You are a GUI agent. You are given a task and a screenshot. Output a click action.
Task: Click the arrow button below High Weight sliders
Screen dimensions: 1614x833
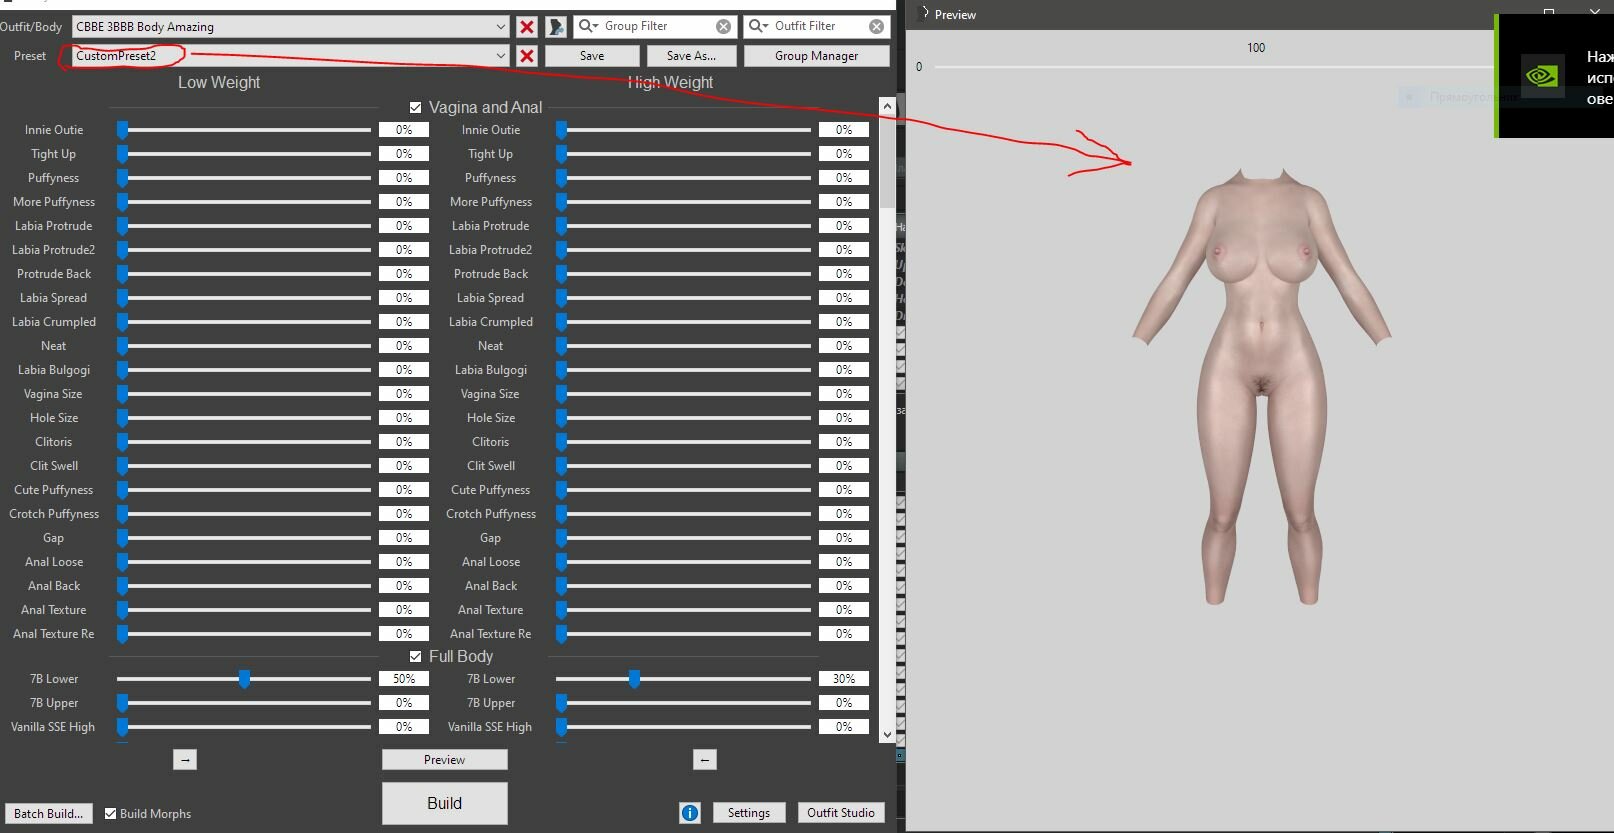pyautogui.click(x=705, y=760)
